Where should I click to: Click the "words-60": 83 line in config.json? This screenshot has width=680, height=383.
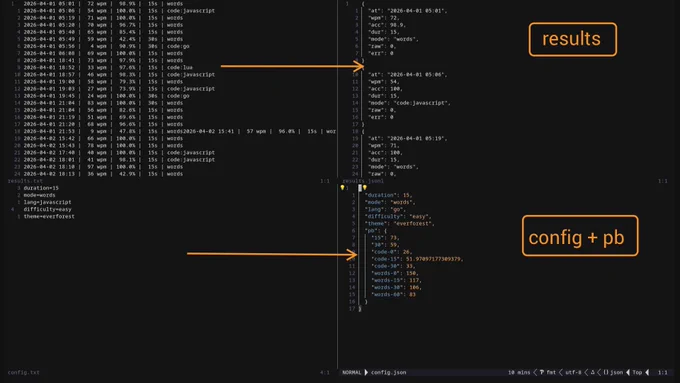click(x=393, y=294)
